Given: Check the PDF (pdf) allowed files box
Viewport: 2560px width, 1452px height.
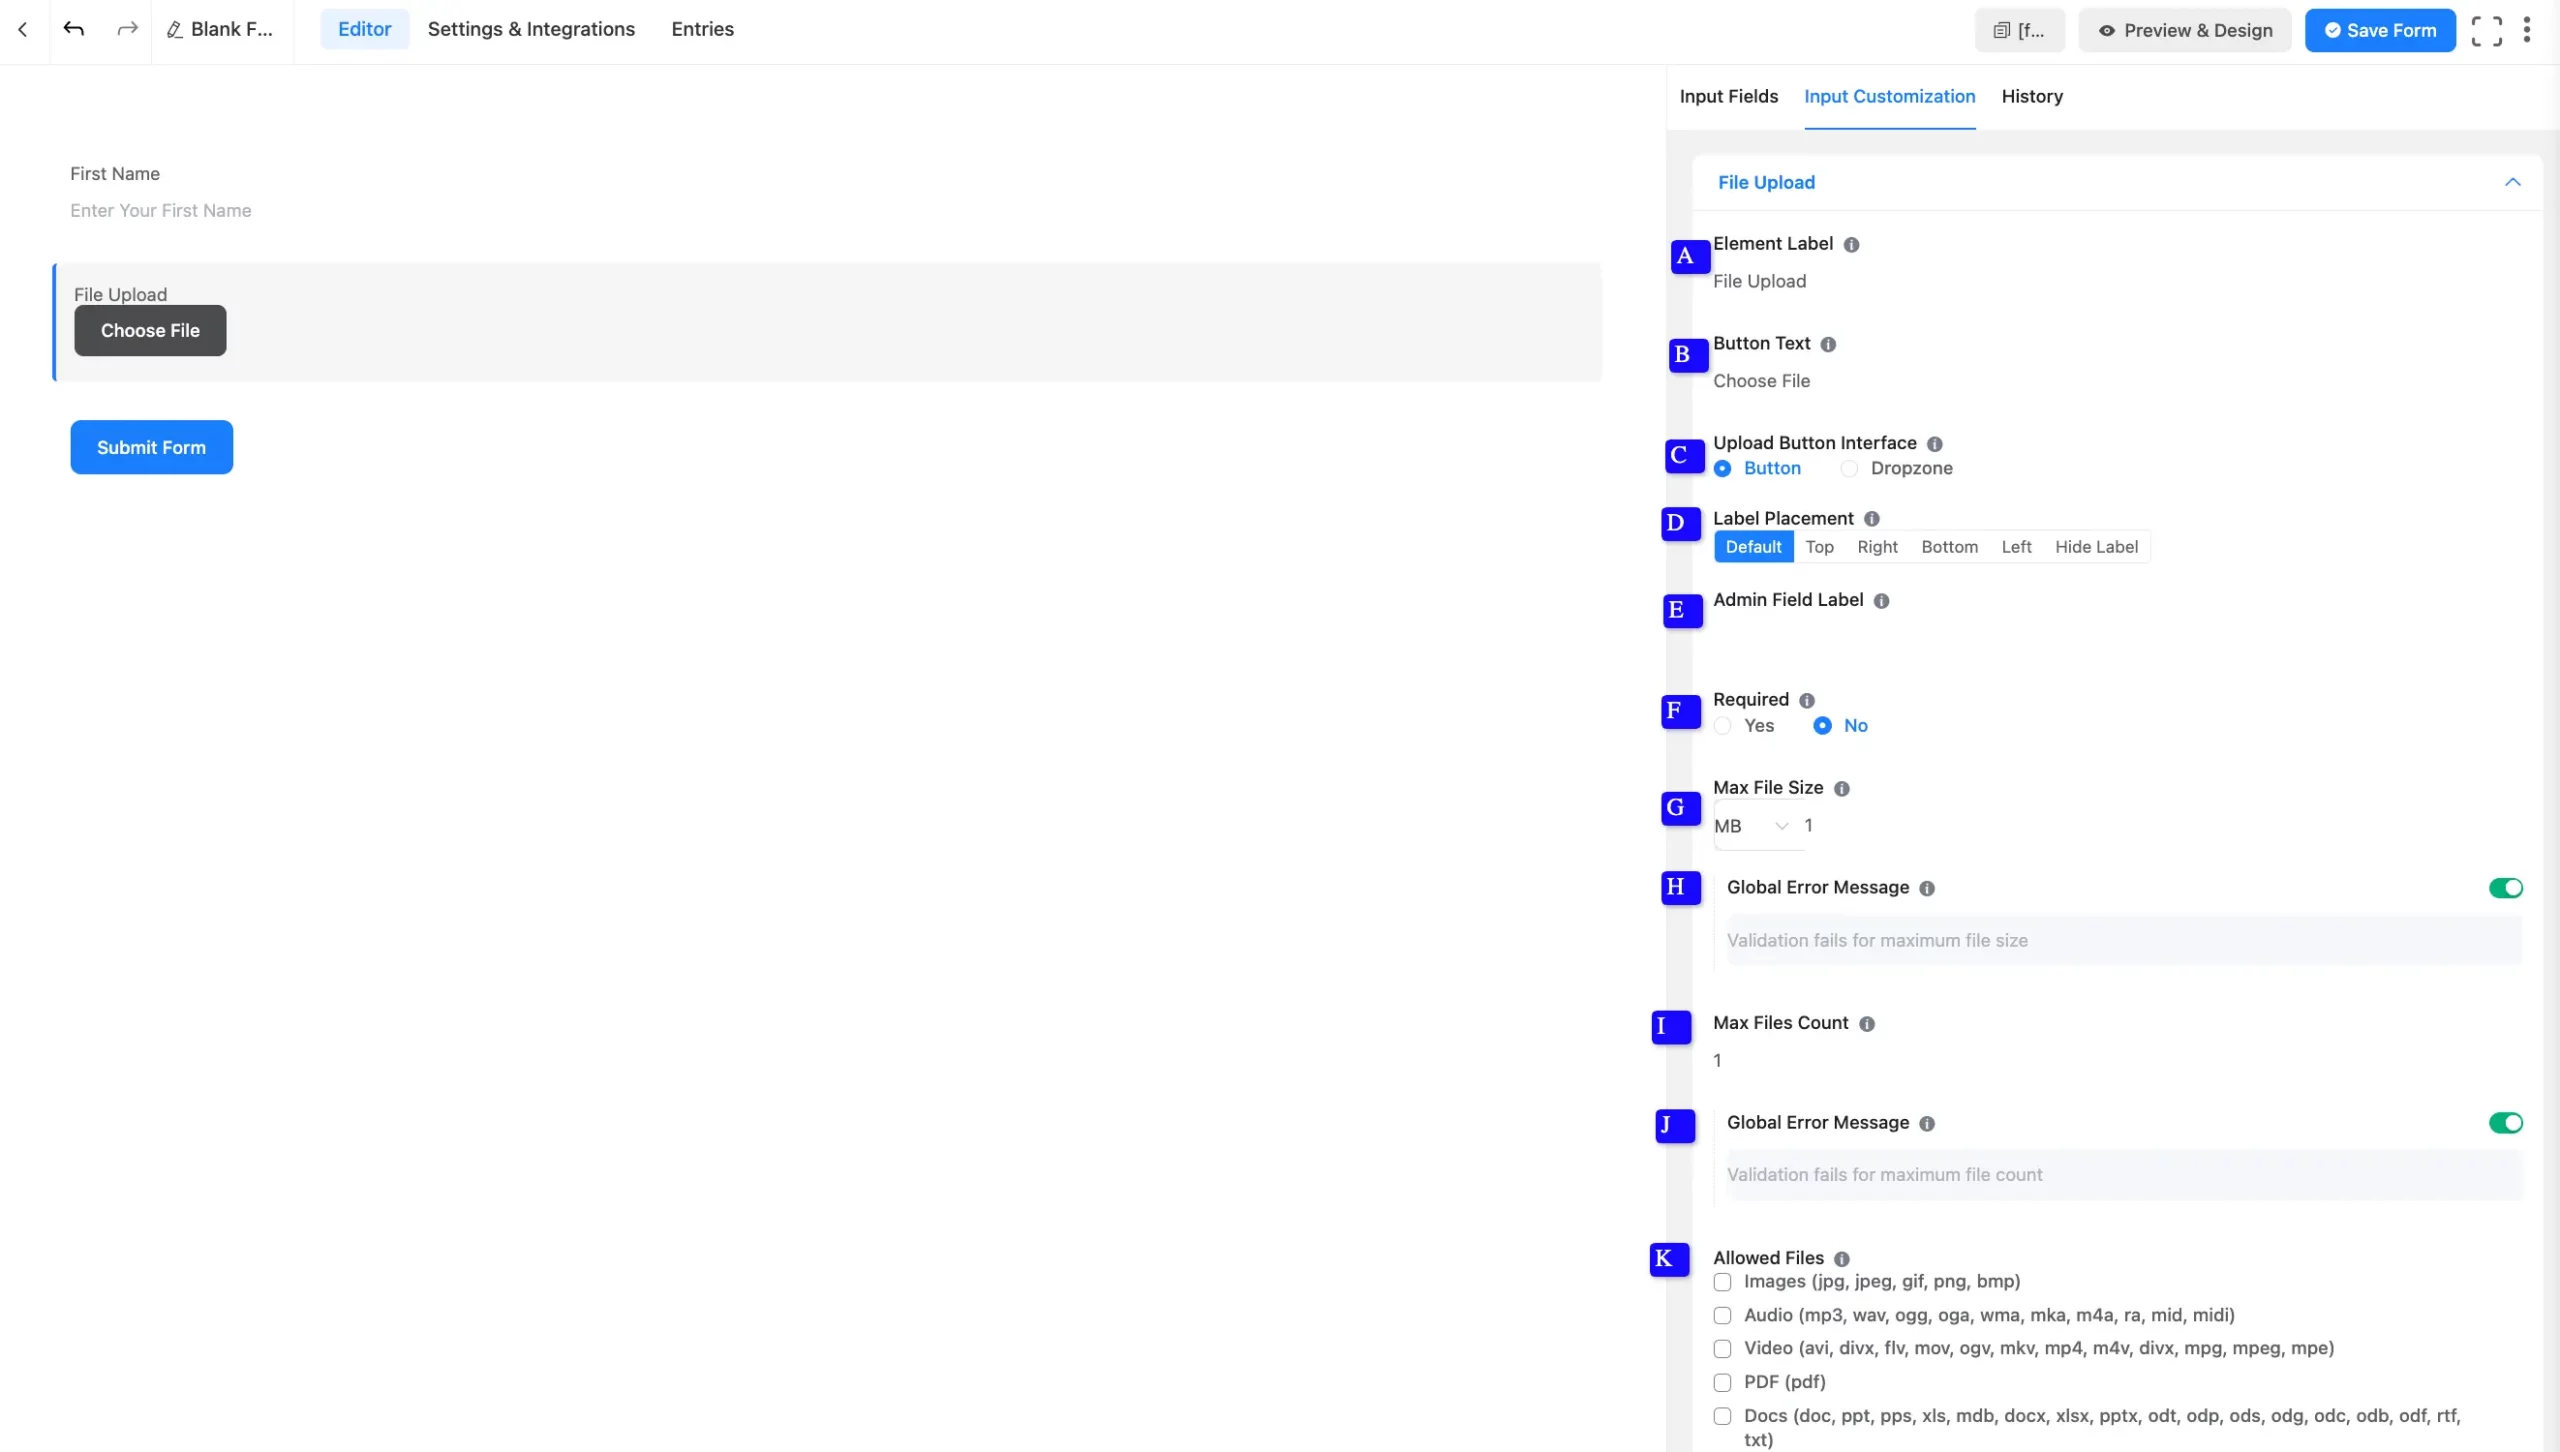Looking at the screenshot, I should click(1722, 1383).
